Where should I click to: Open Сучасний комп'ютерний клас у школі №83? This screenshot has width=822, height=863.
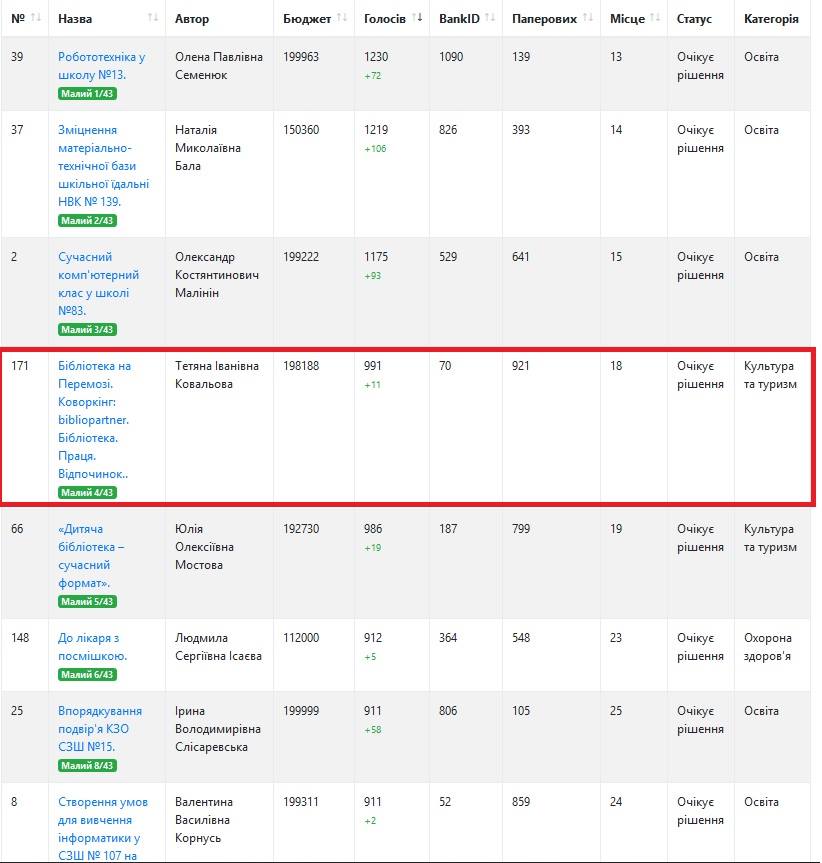(98, 283)
